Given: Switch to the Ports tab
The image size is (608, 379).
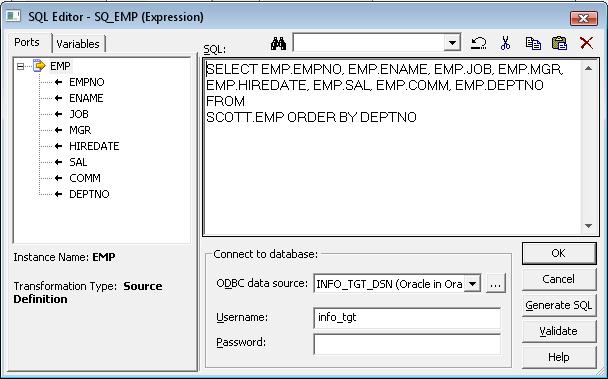Looking at the screenshot, I should [x=27, y=42].
